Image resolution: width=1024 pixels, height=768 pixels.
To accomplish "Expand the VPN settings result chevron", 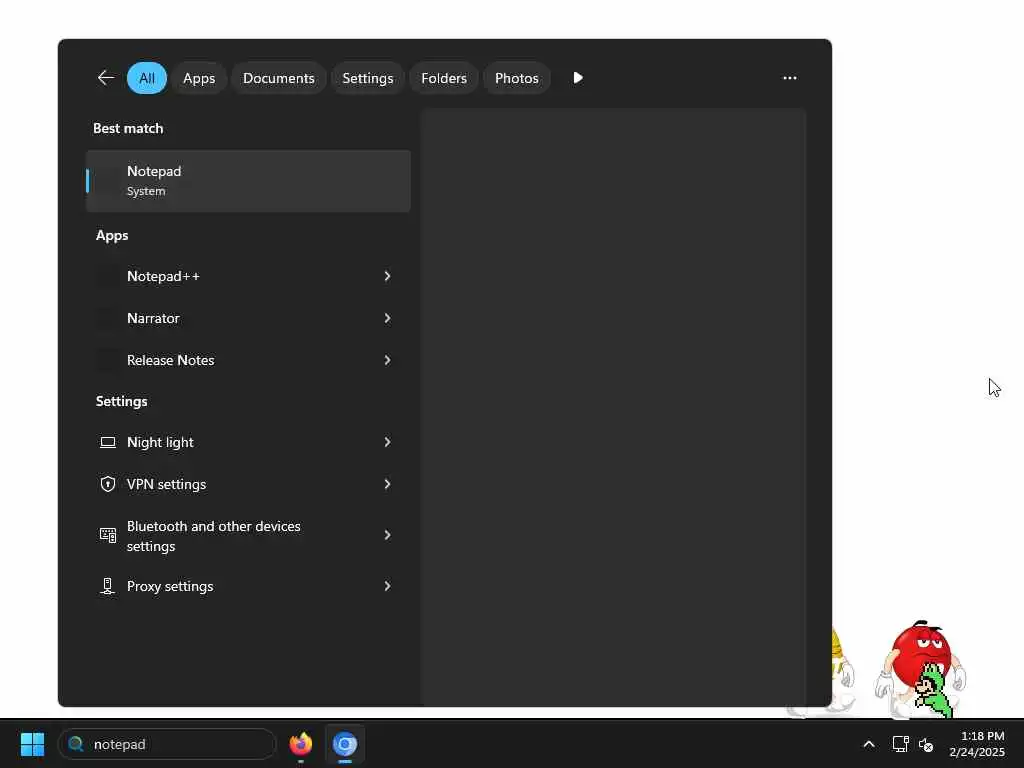I will (387, 484).
